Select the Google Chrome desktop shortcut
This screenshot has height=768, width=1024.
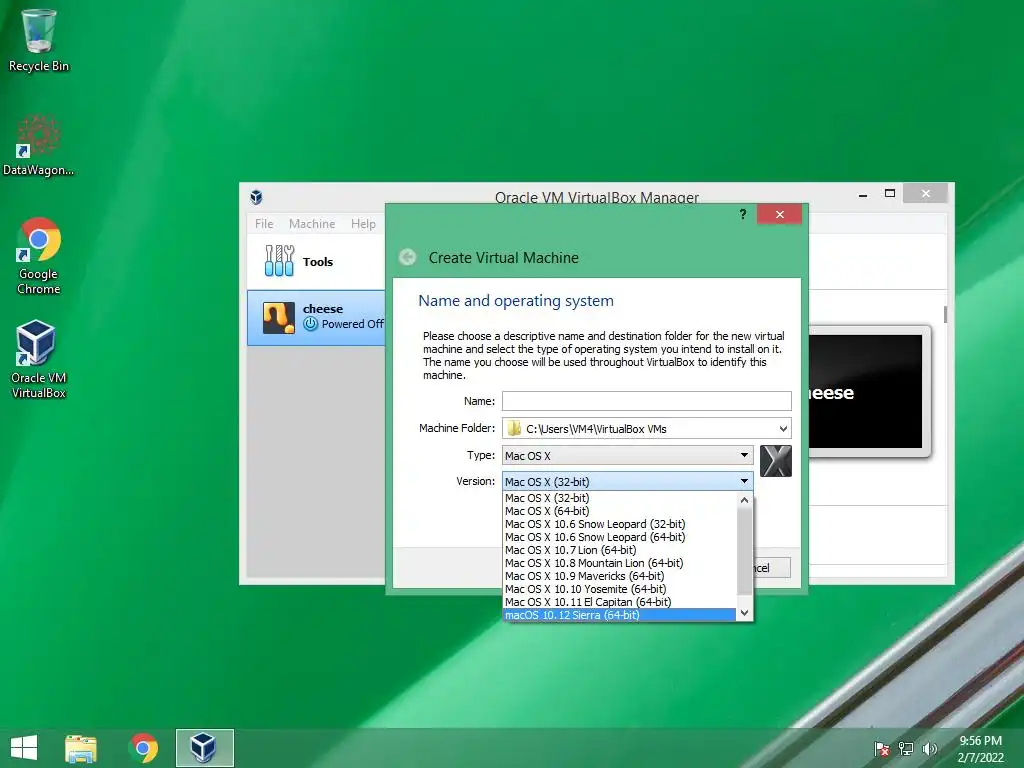39,256
